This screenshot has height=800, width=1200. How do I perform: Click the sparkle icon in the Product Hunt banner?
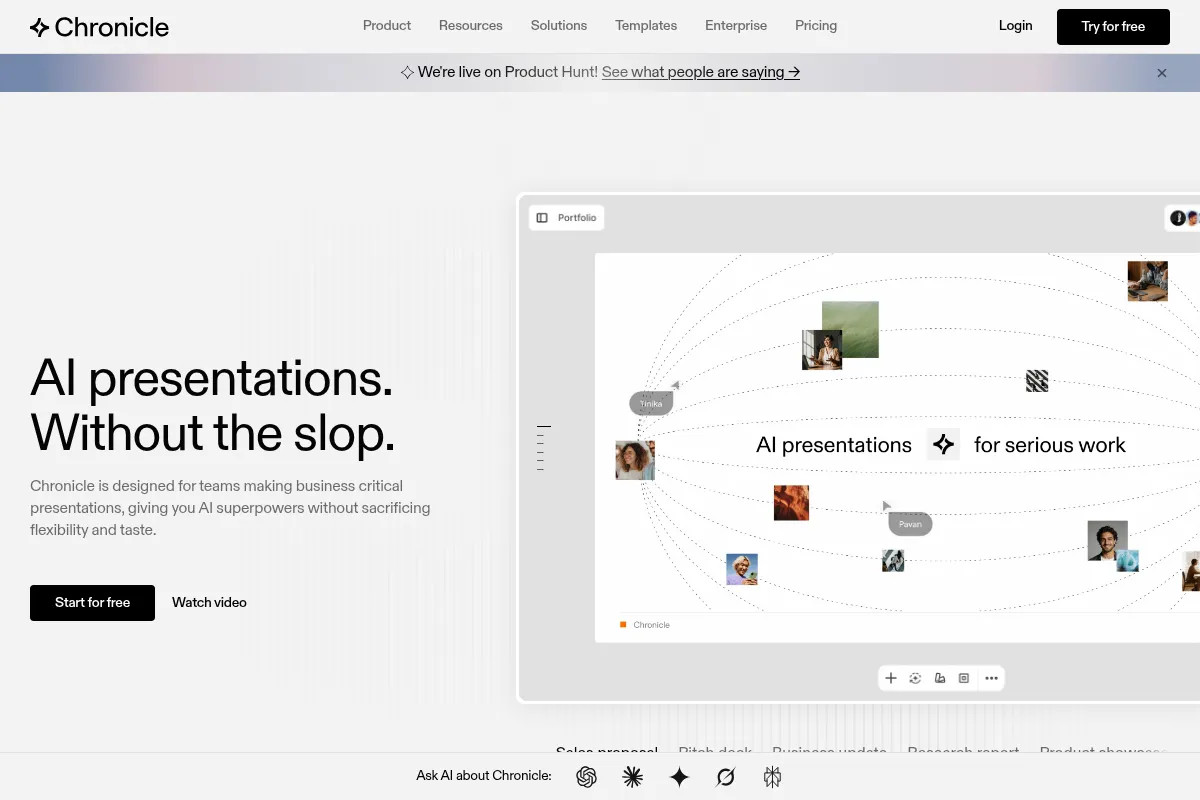(407, 72)
